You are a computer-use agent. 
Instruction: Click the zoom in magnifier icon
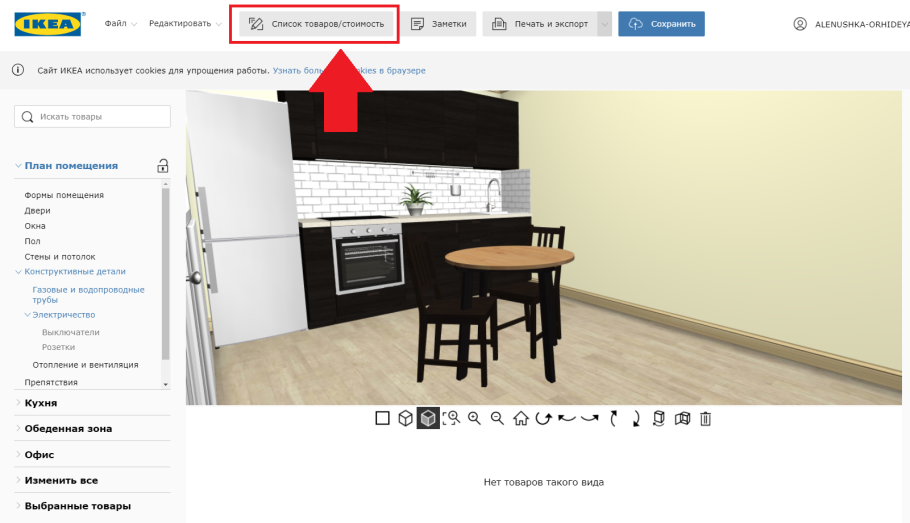(474, 419)
